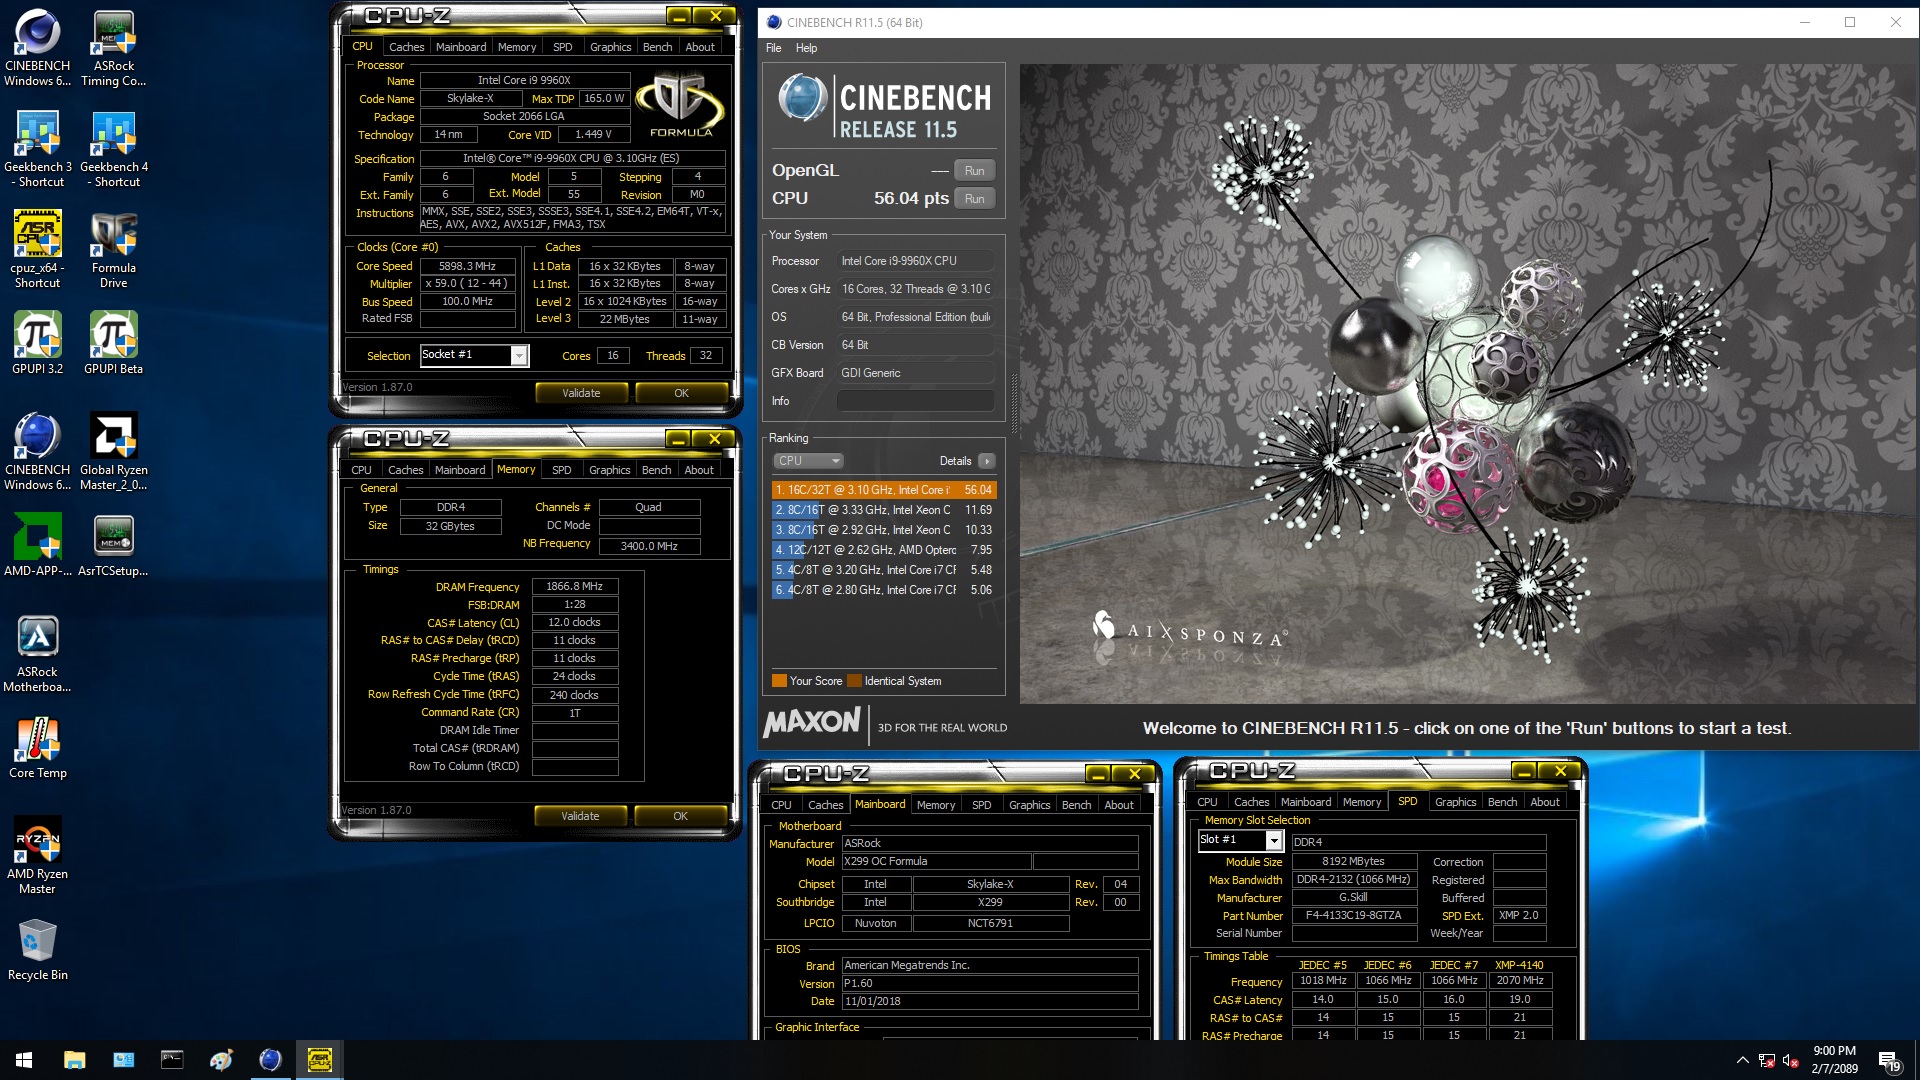
Task: Select ranking entry 4C/8T @ 2.80 GHz
Action: coord(884,590)
